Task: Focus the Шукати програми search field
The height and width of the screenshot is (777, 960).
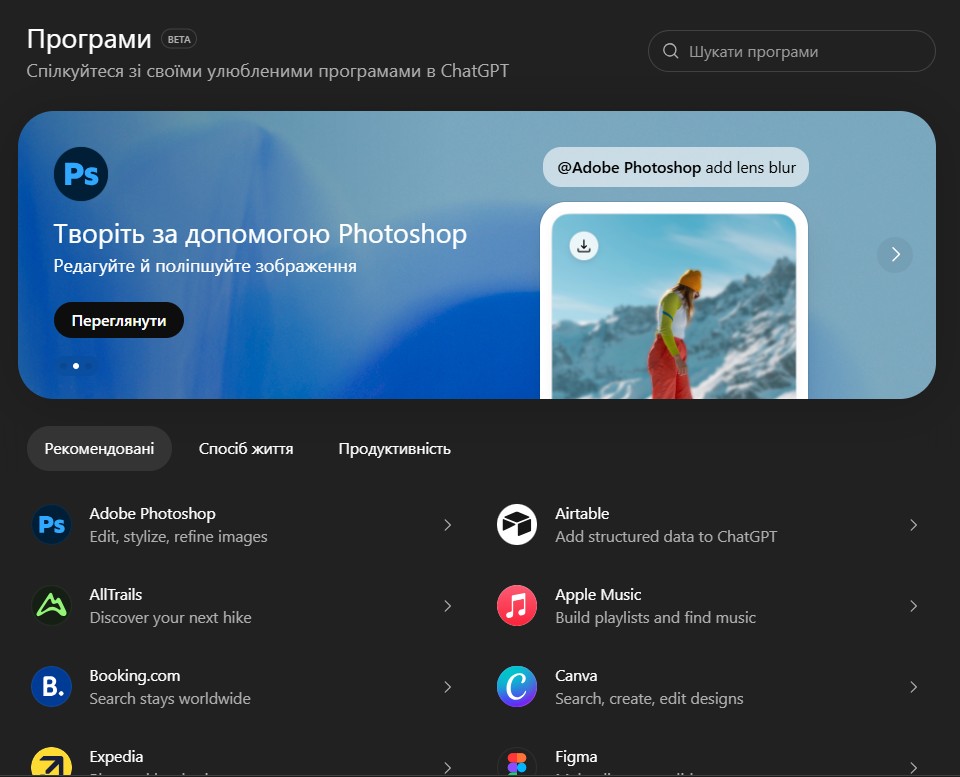Action: 792,51
